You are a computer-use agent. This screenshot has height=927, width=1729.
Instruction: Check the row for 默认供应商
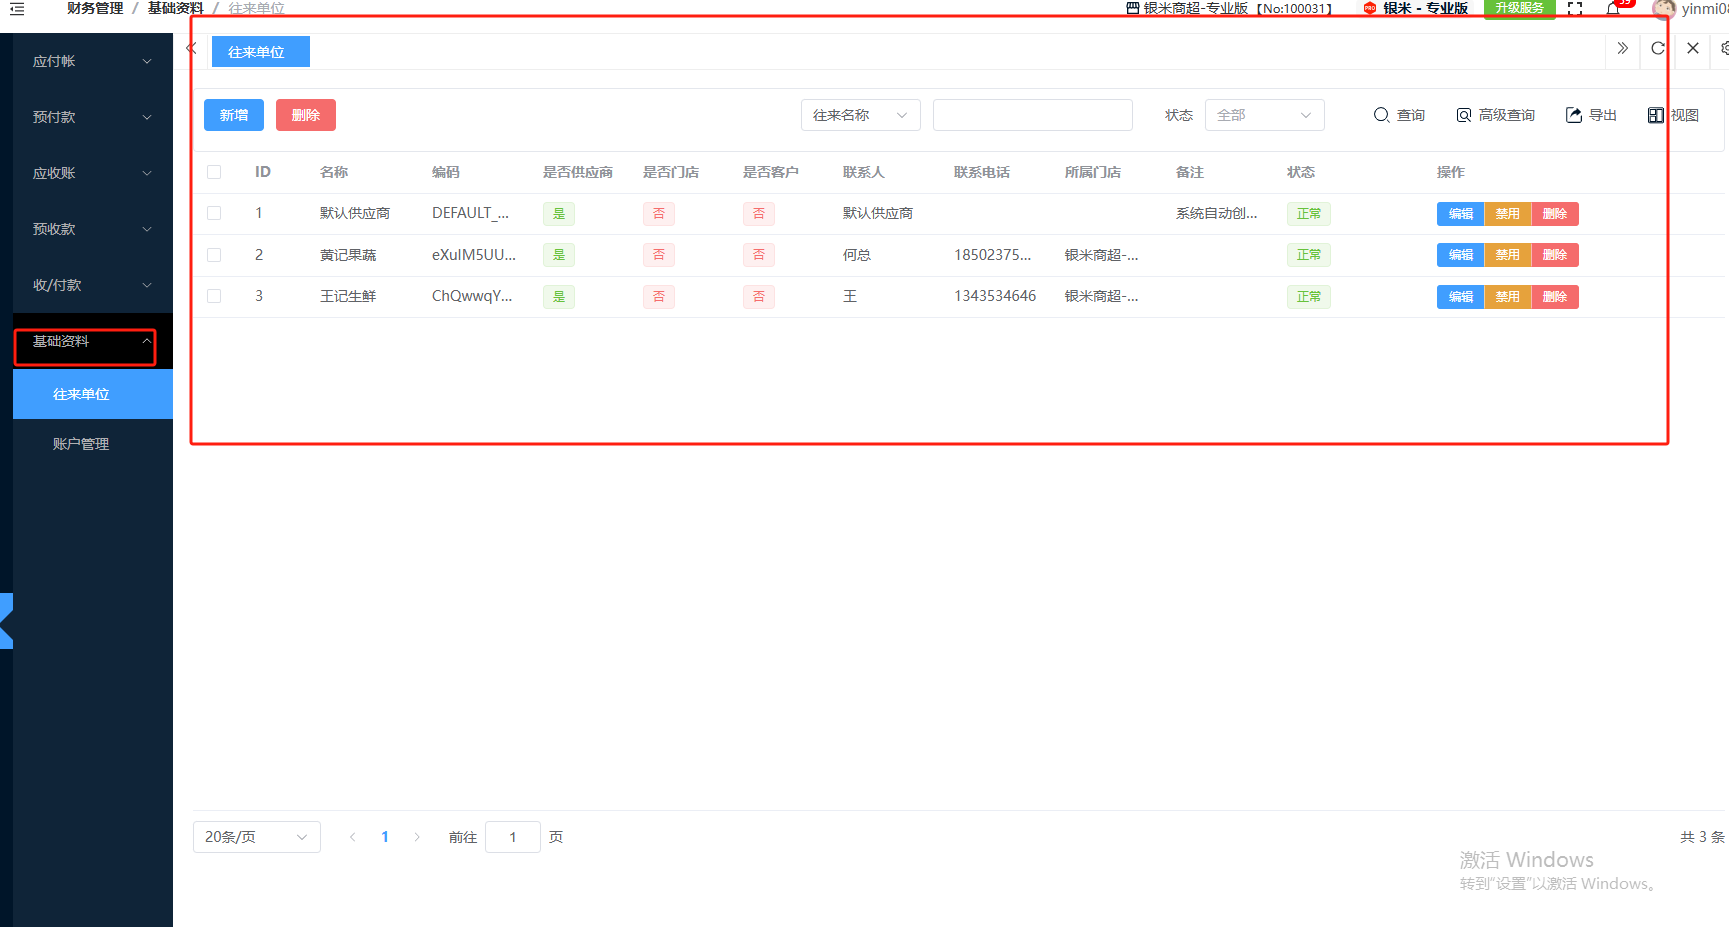pos(214,213)
